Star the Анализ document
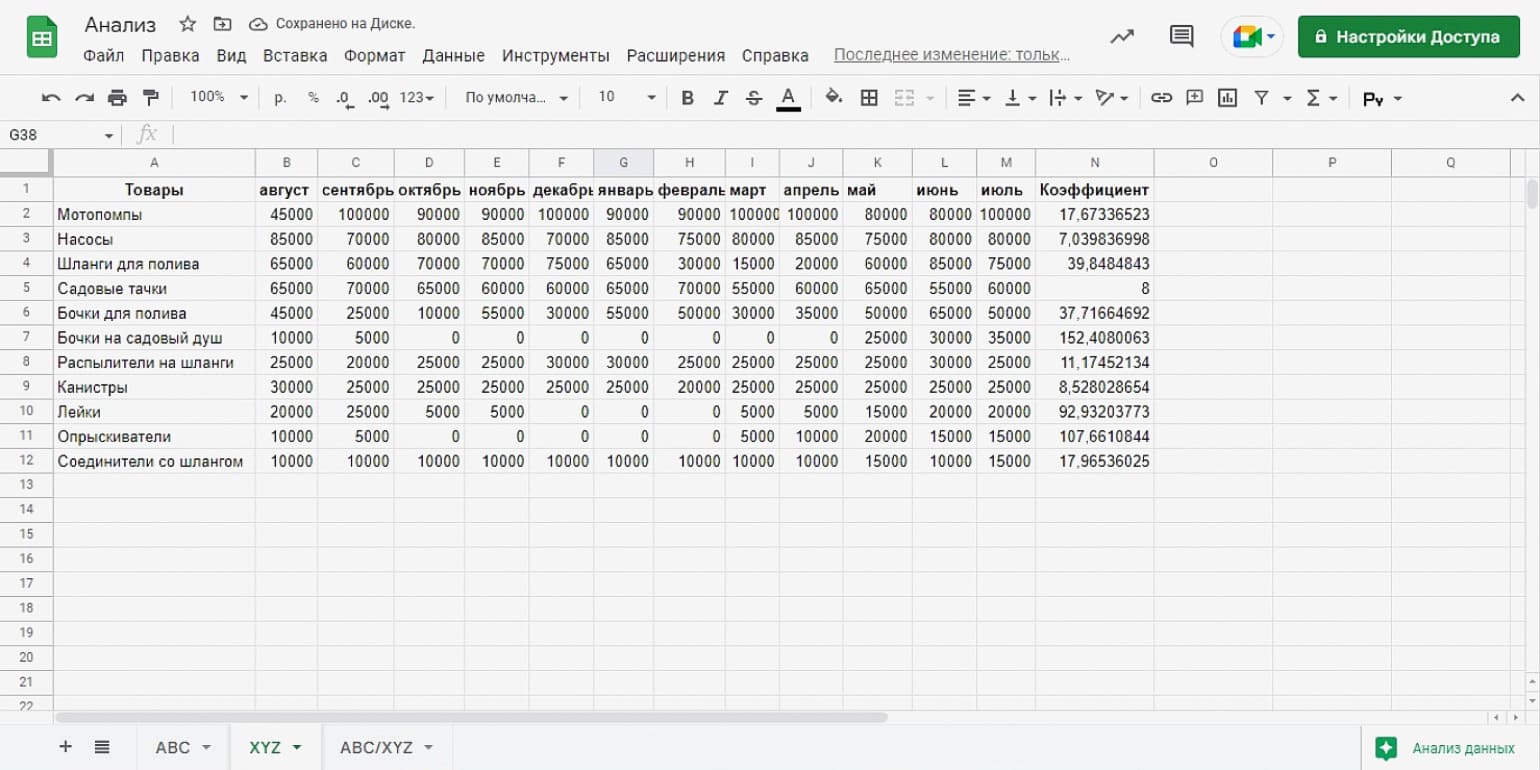 pyautogui.click(x=187, y=24)
